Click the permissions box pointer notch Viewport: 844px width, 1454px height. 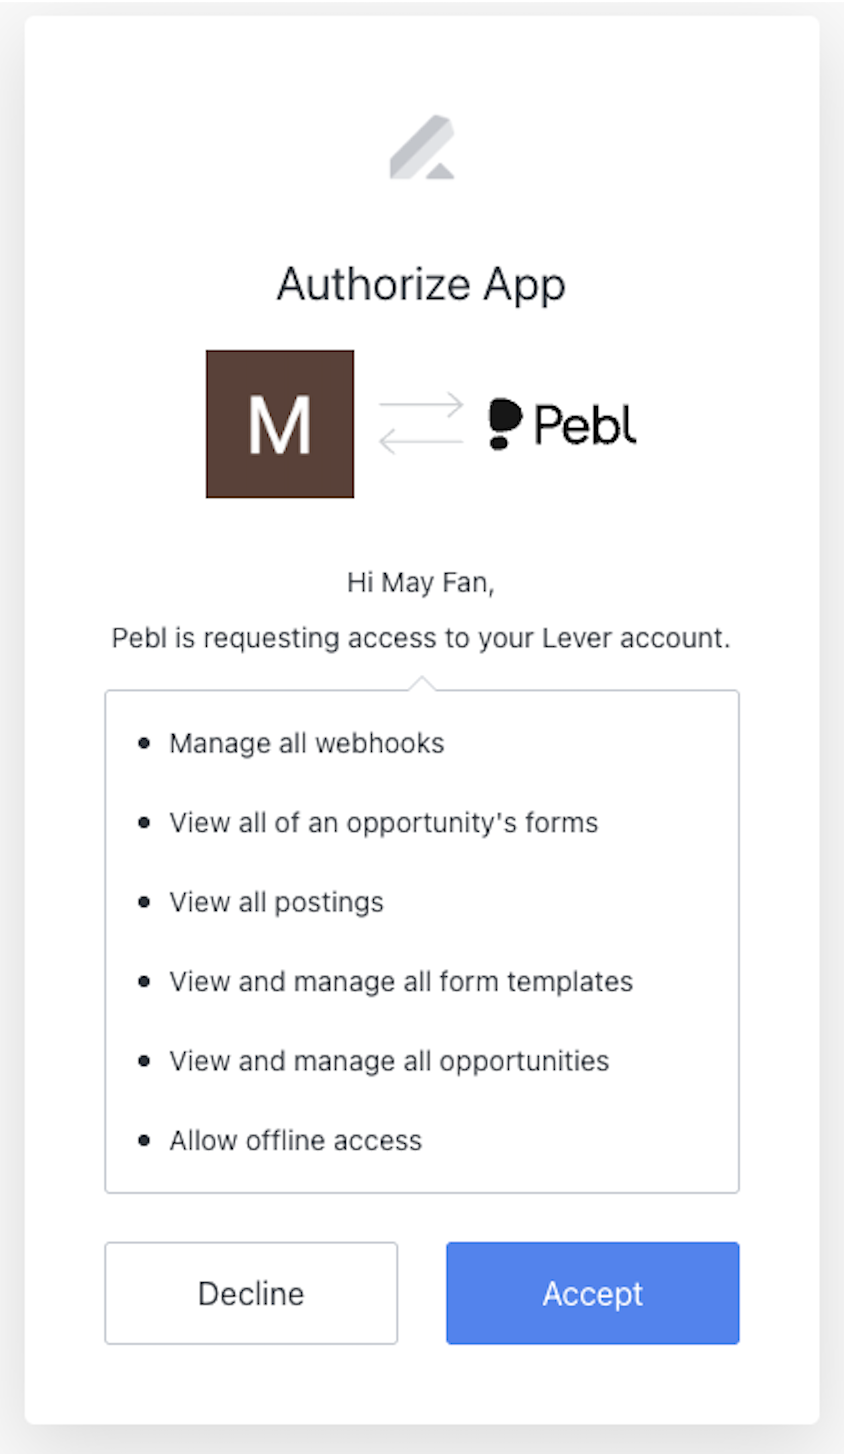tap(422, 683)
